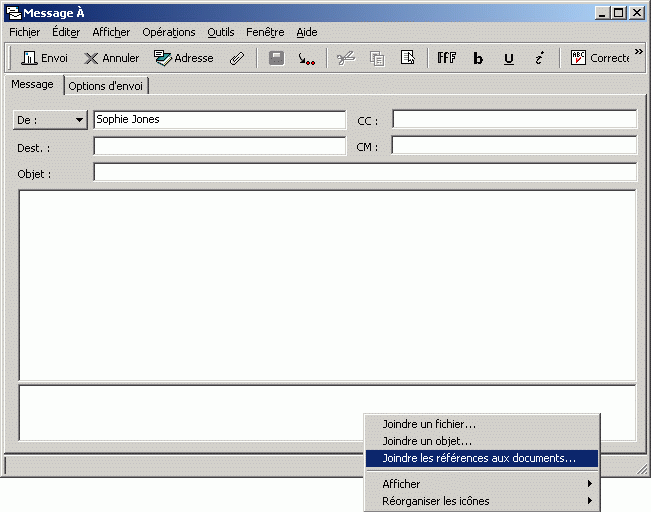
Task: Expand the Réorganiser les icônes submenu
Action: tap(482, 501)
